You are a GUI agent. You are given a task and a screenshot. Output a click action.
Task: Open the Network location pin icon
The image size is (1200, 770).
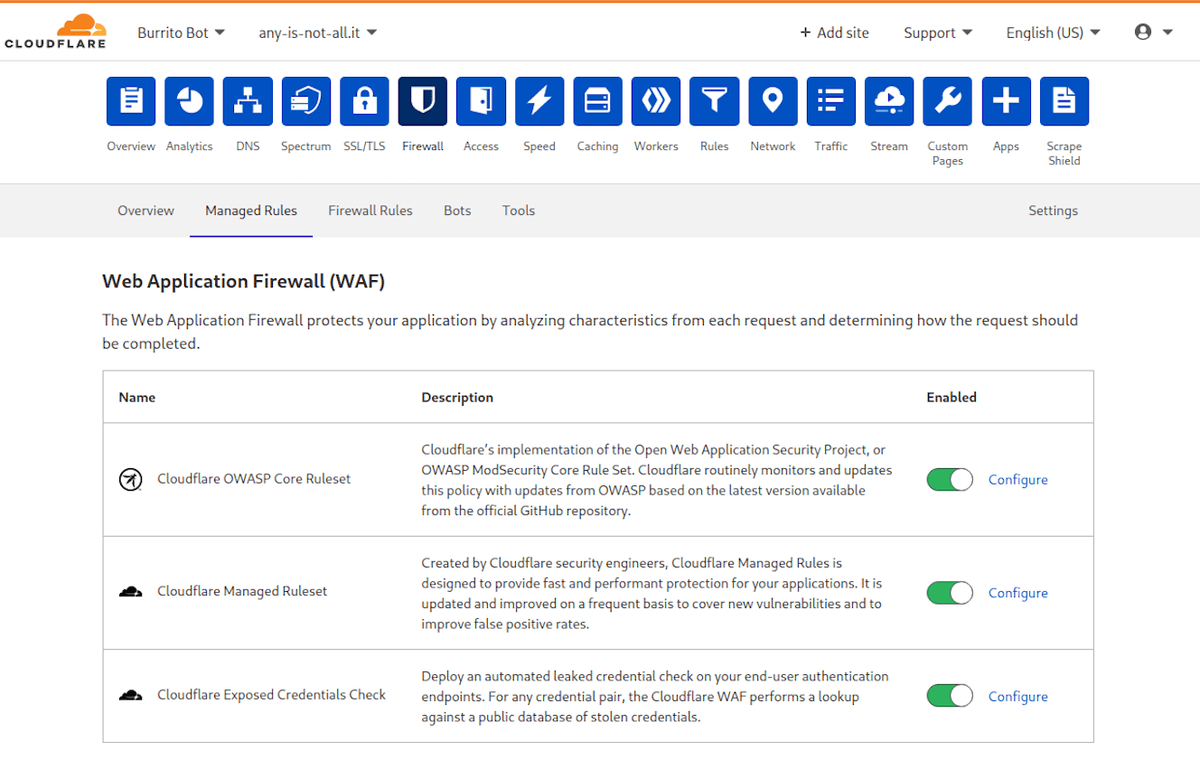coord(773,101)
